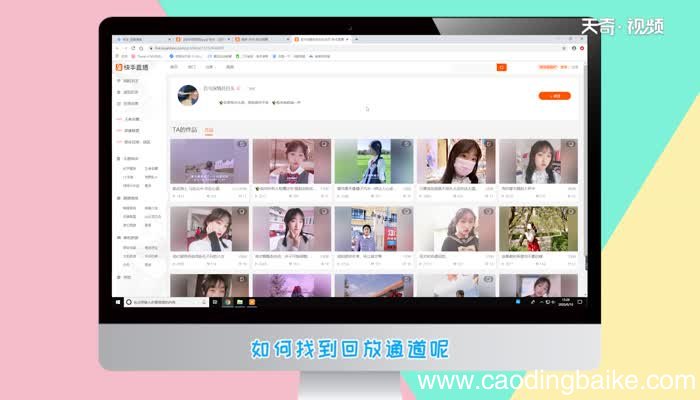Open the streamer's round profile avatar
The height and width of the screenshot is (400, 700).
[188, 95]
